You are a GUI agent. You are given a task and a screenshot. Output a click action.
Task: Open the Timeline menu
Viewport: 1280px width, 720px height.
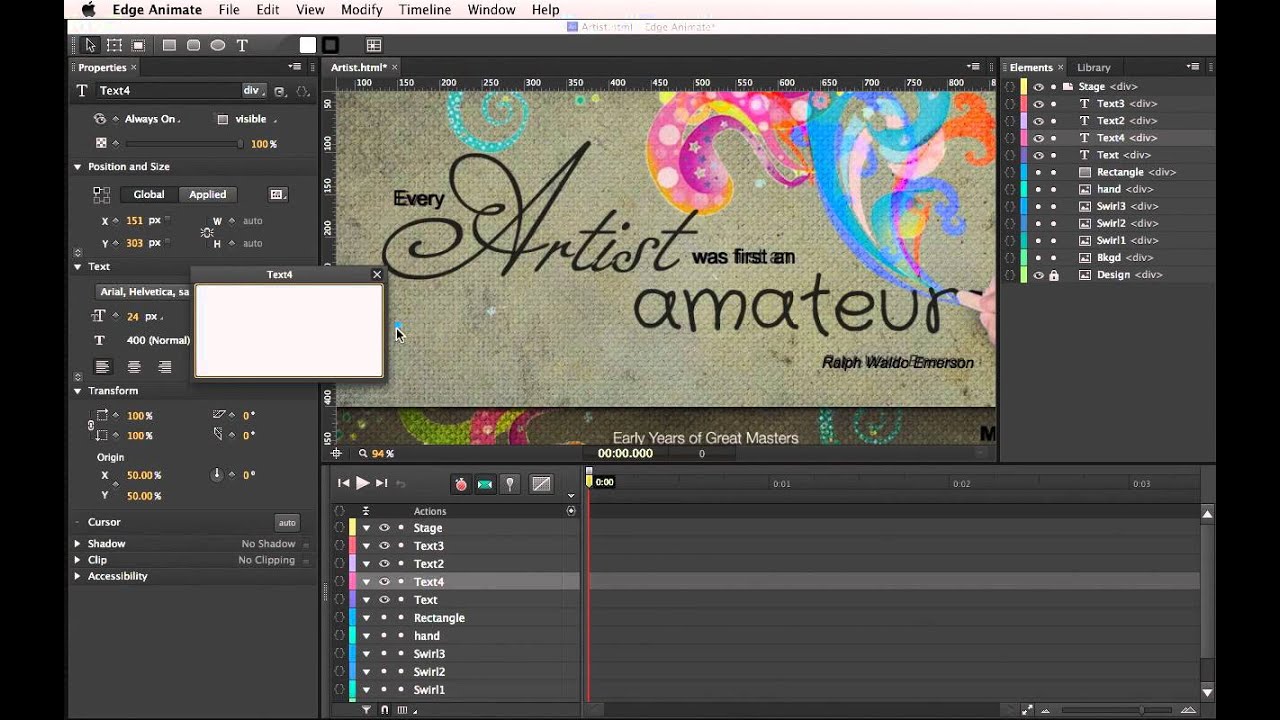(424, 10)
